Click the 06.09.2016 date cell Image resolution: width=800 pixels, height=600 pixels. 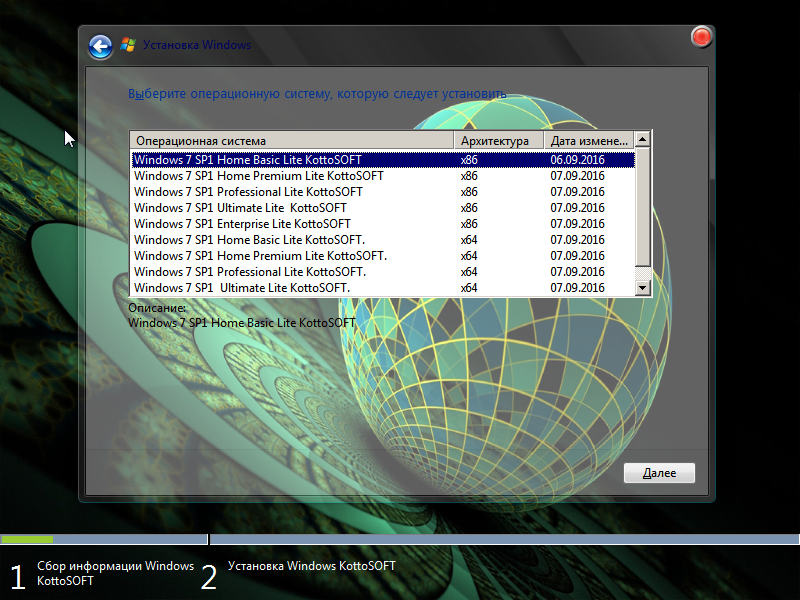point(577,160)
